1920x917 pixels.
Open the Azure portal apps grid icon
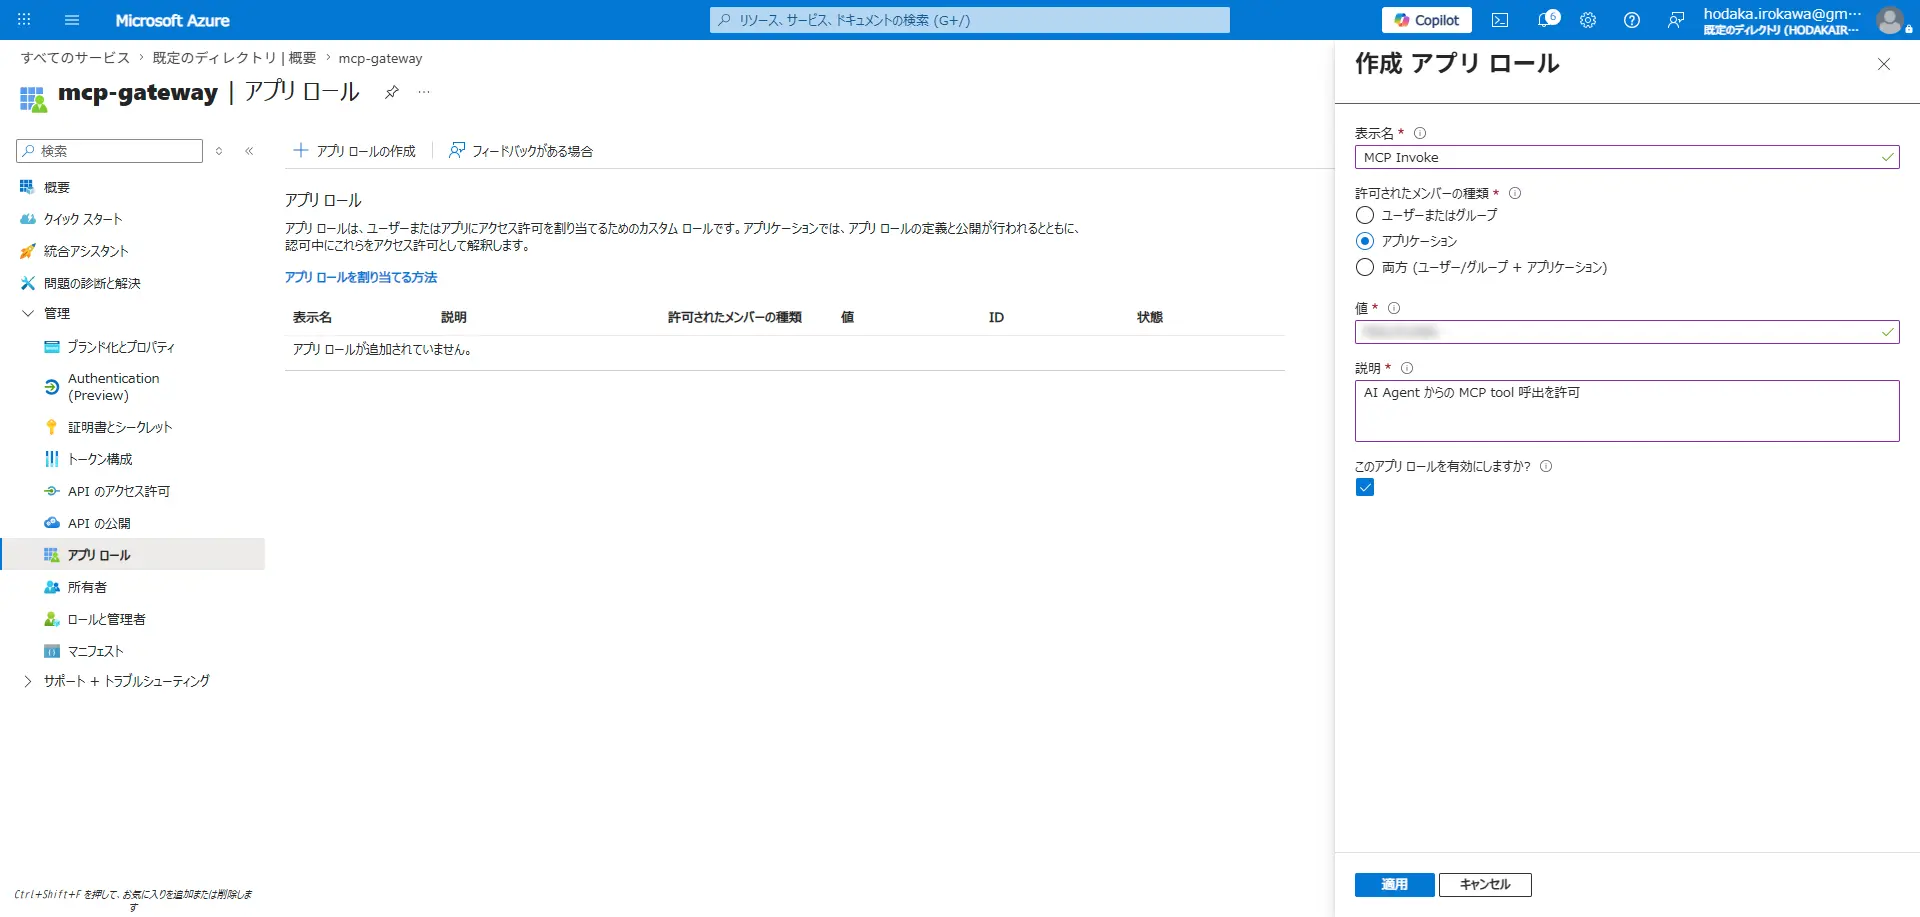24,20
